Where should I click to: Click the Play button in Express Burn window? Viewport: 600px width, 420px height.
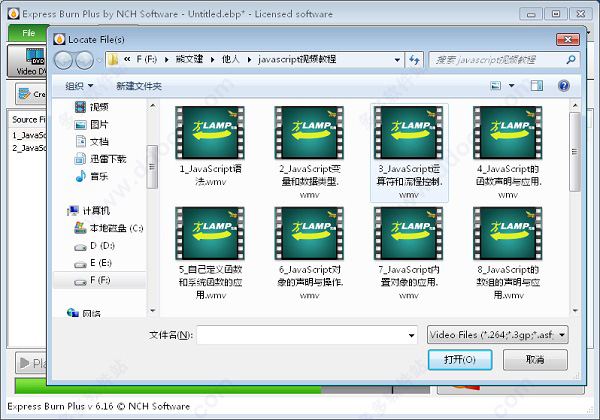(x=31, y=363)
